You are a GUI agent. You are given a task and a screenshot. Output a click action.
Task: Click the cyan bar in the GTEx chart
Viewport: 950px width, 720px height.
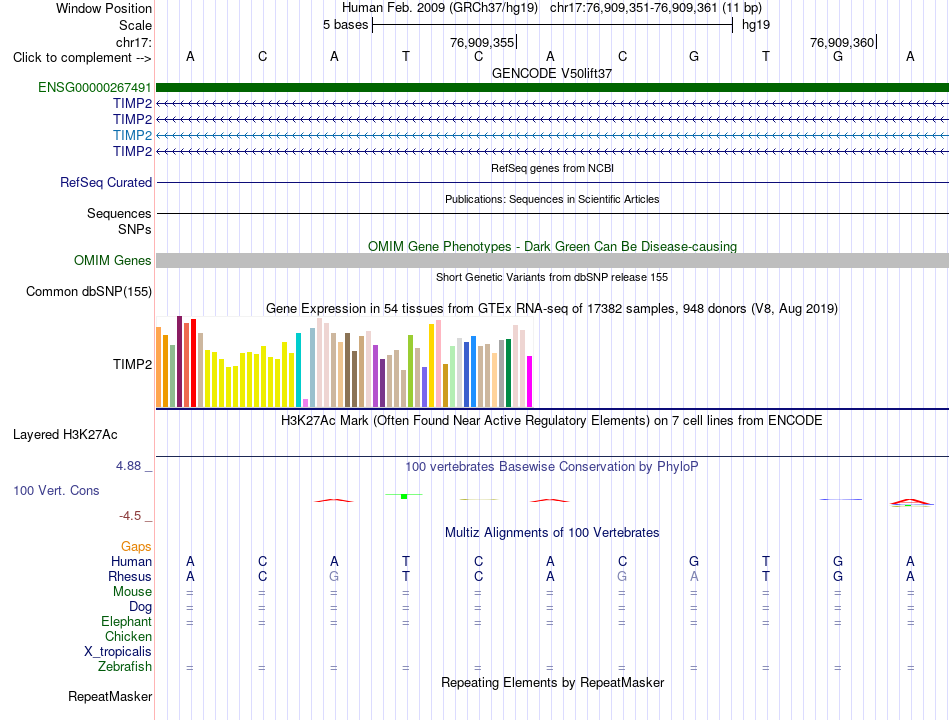pyautogui.click(x=298, y=370)
